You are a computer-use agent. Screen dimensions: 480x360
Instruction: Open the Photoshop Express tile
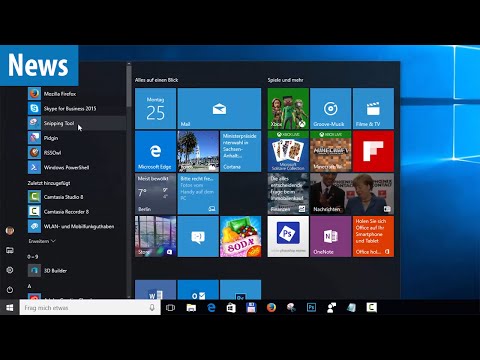[x=288, y=236]
